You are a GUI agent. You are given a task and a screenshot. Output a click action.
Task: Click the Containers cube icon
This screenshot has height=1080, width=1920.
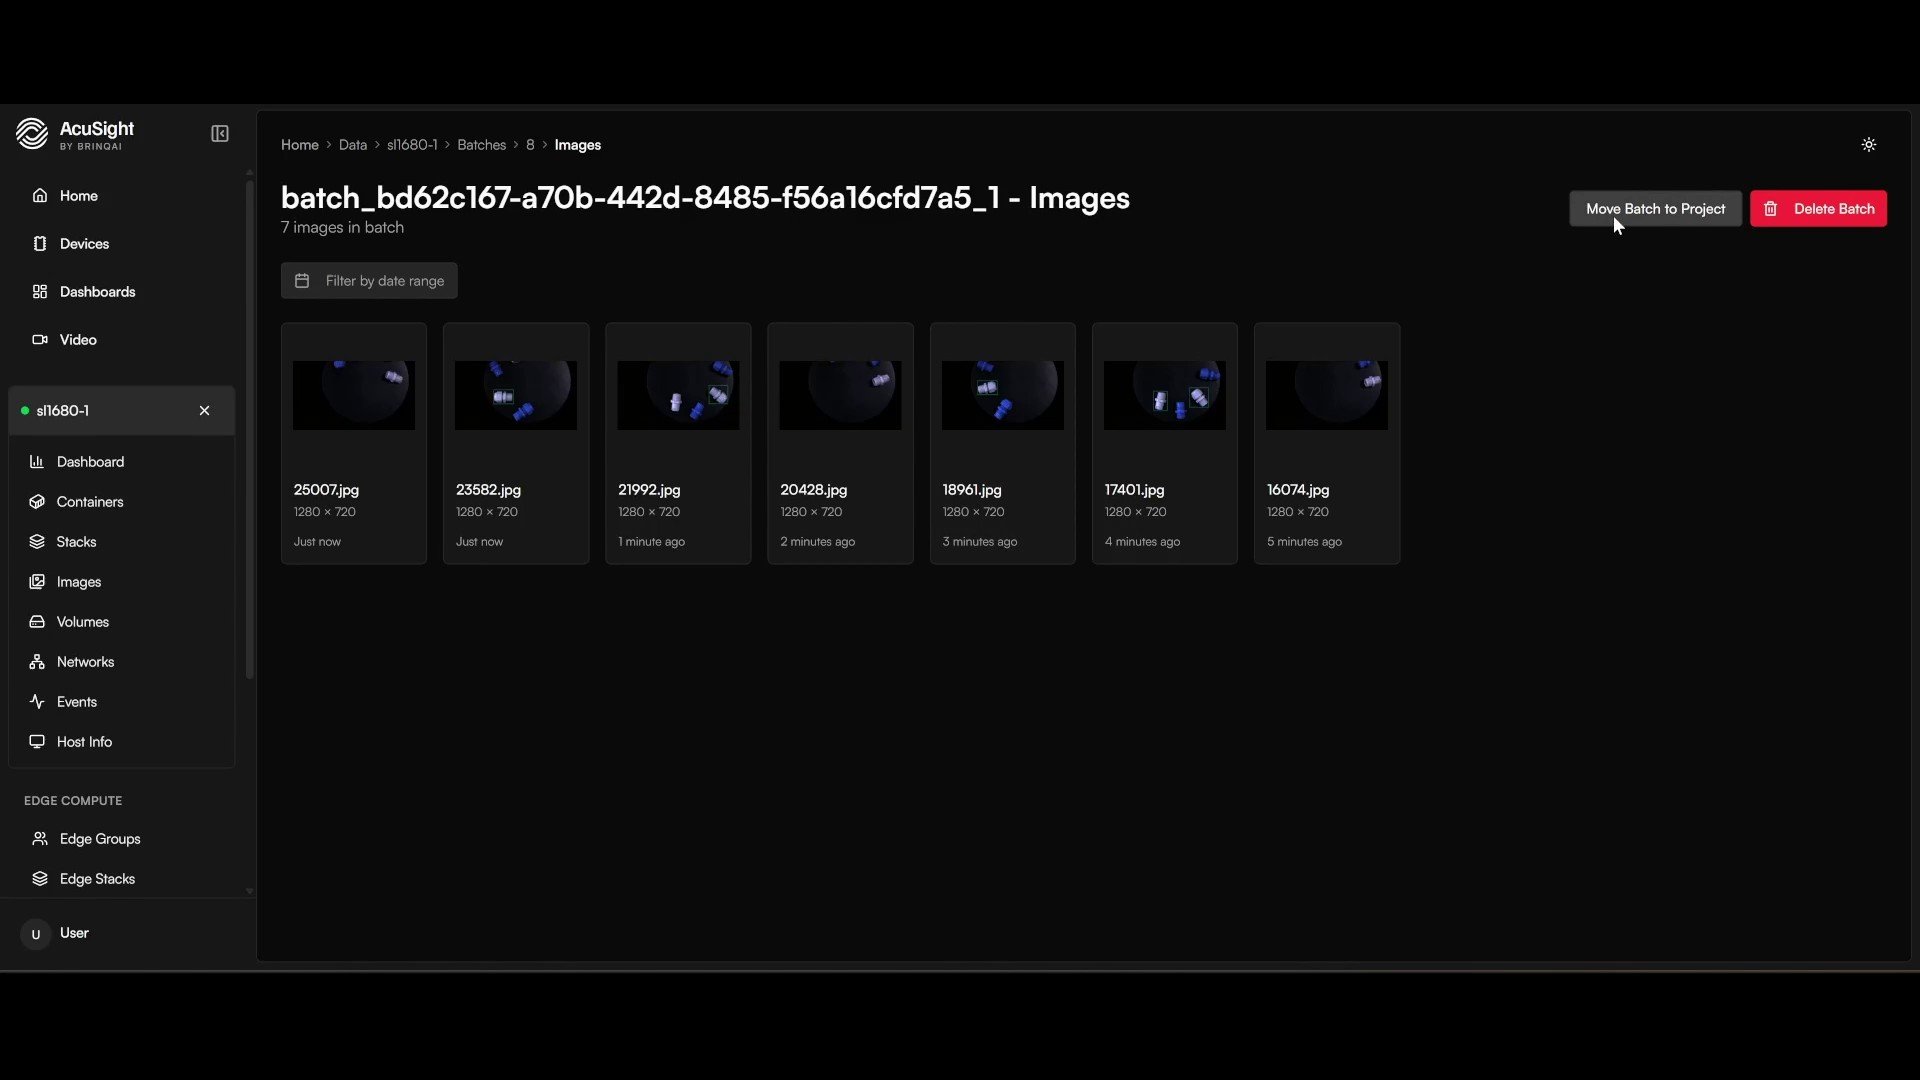pos(37,502)
